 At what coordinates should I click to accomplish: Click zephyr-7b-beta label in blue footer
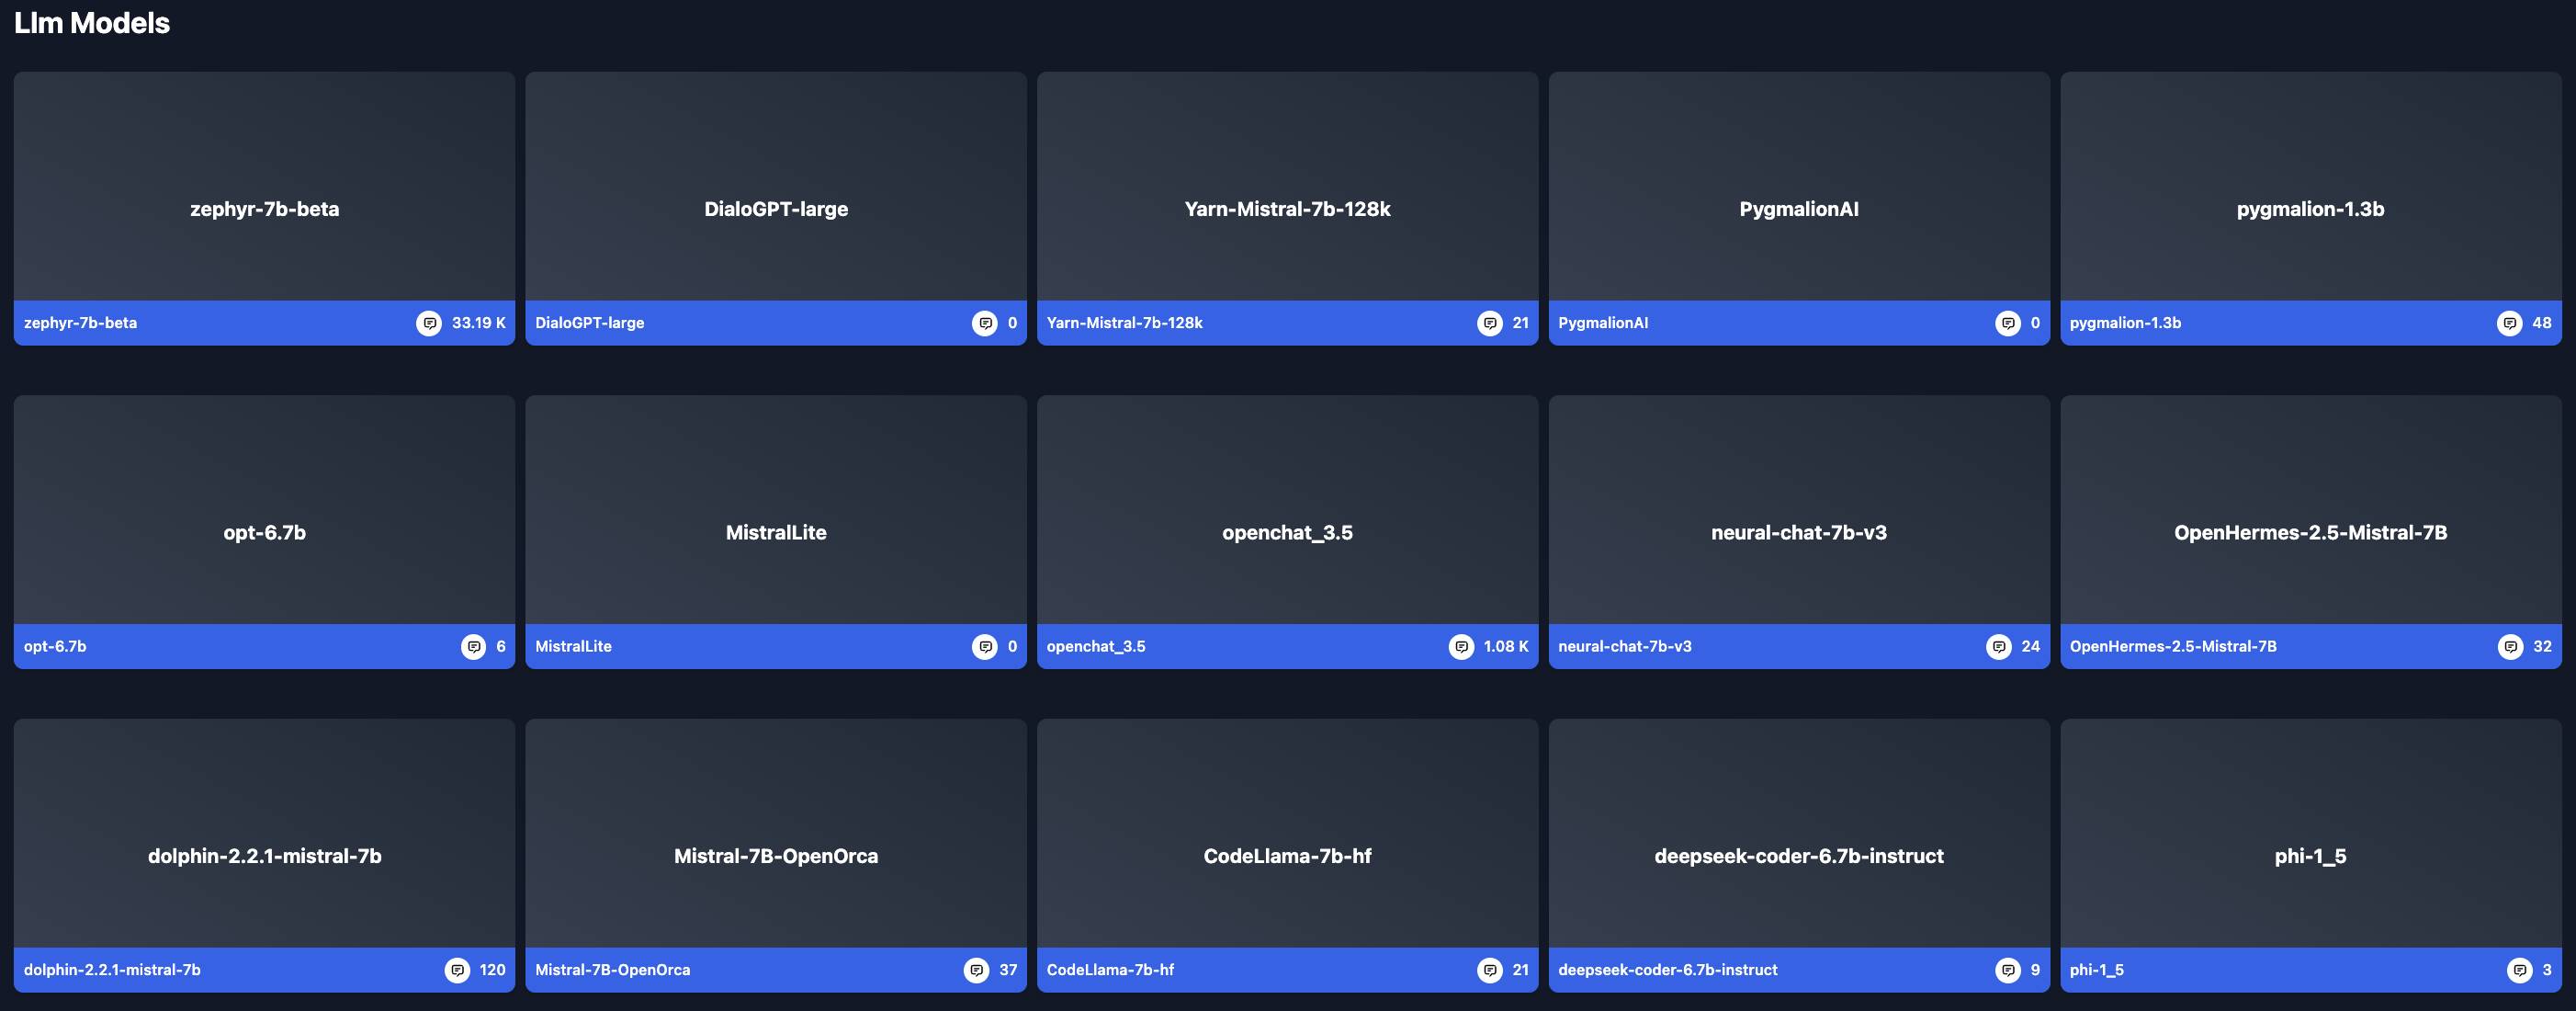pyautogui.click(x=80, y=323)
